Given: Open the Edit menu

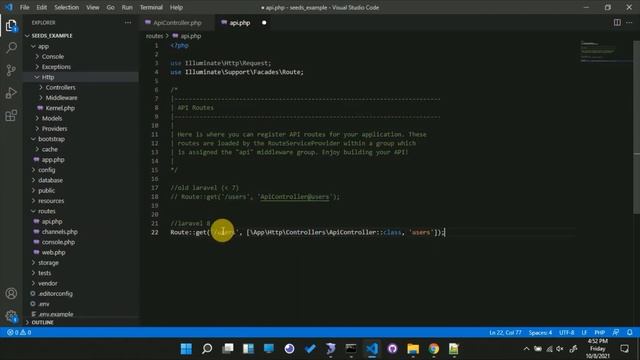Looking at the screenshot, I should pyautogui.click(x=41, y=7).
